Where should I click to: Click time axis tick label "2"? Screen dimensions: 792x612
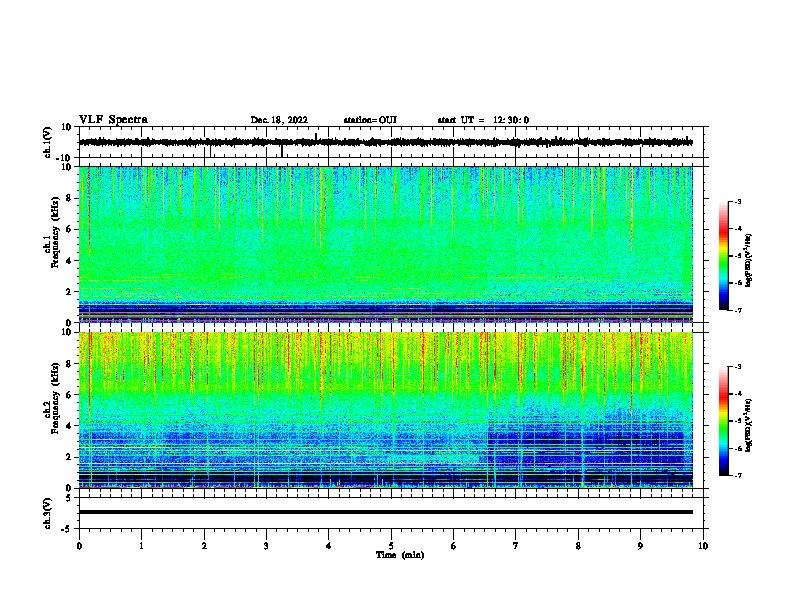[204, 546]
